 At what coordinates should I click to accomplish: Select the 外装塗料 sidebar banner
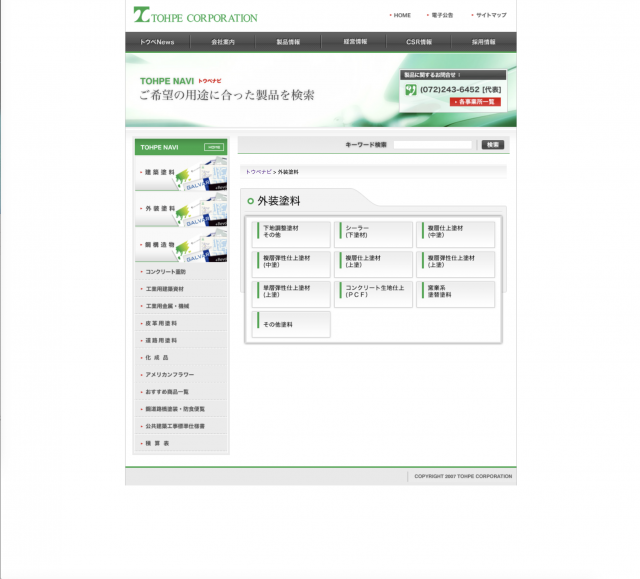[x=181, y=209]
